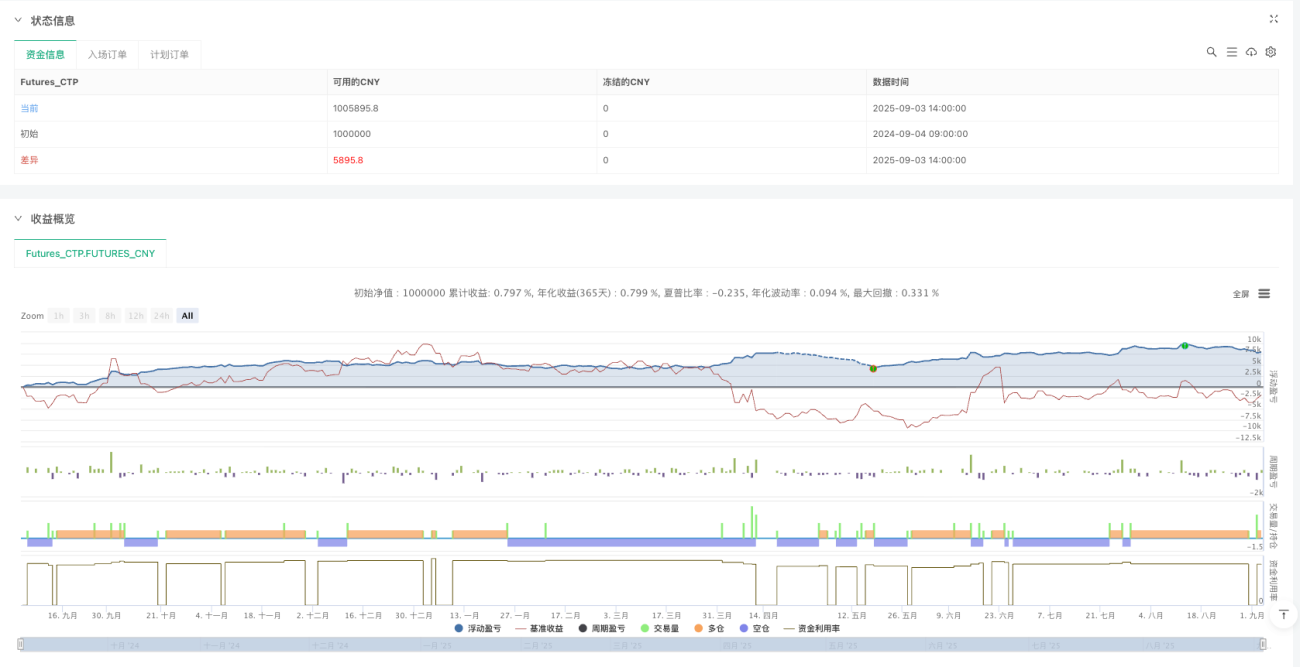The image size is (1300, 667).
Task: Click the collapse arrows icon at top right
Action: click(1273, 19)
